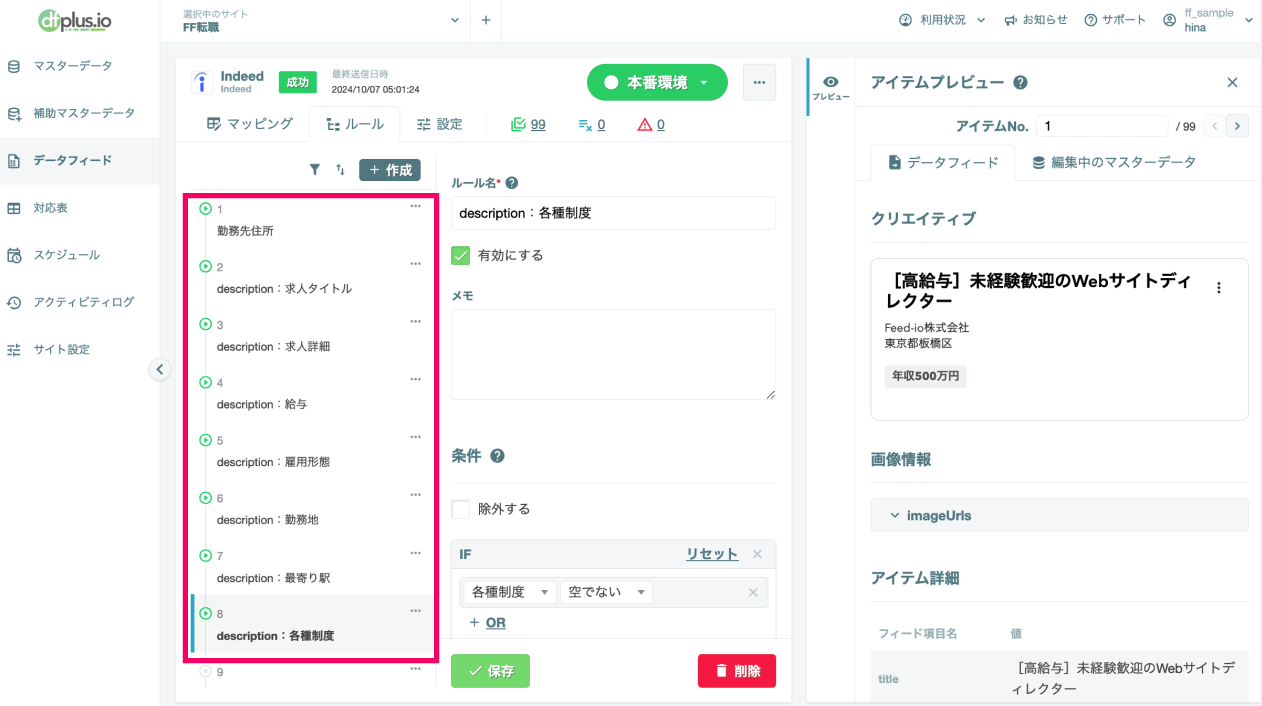The width and height of the screenshot is (1262, 706).
Task: Click the 削除 button
Action: point(737,671)
